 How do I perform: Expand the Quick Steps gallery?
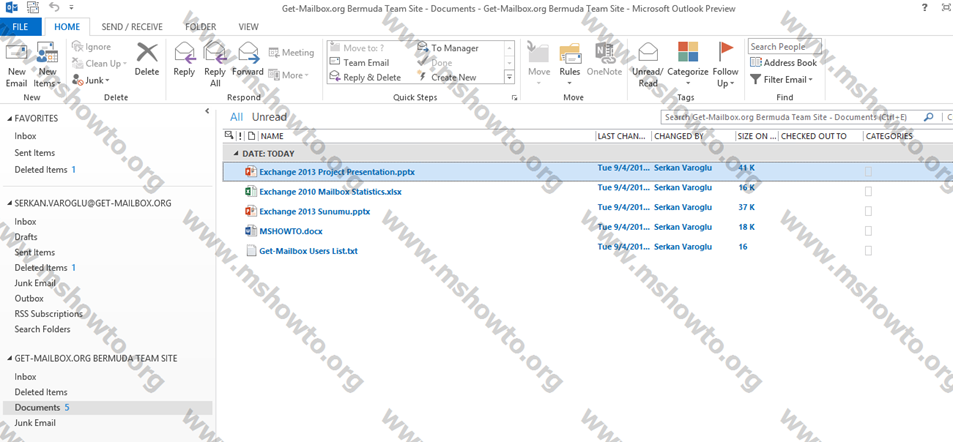point(509,77)
